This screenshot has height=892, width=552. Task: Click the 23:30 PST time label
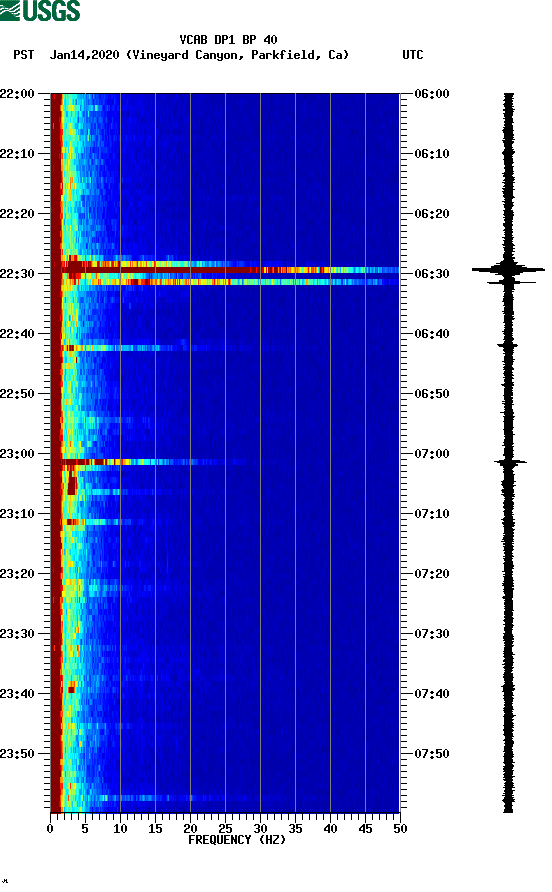pos(17,634)
